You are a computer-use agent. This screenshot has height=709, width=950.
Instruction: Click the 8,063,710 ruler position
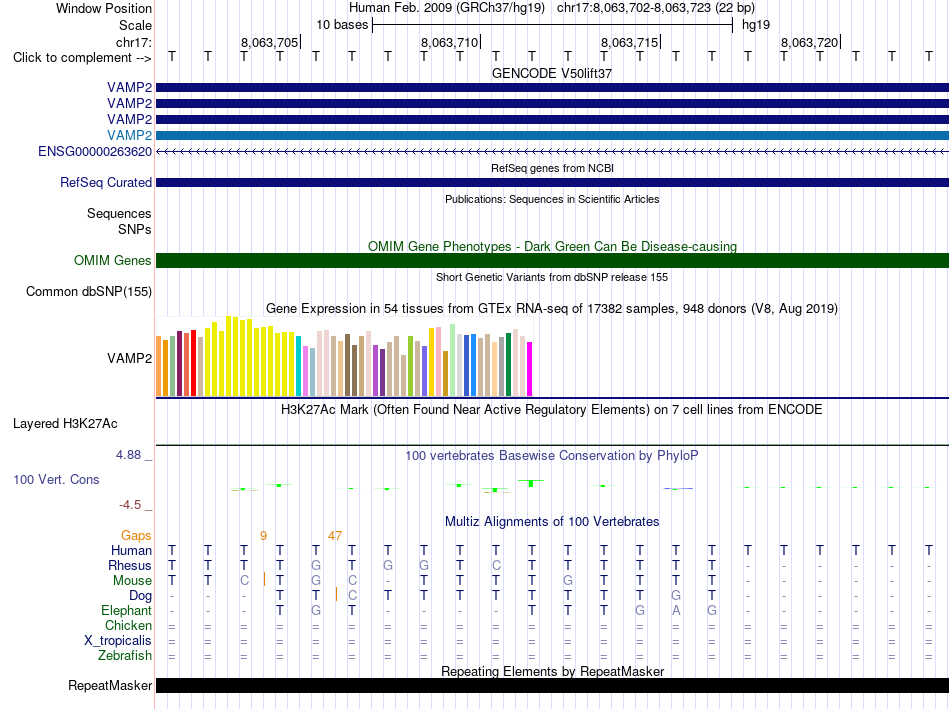point(450,42)
